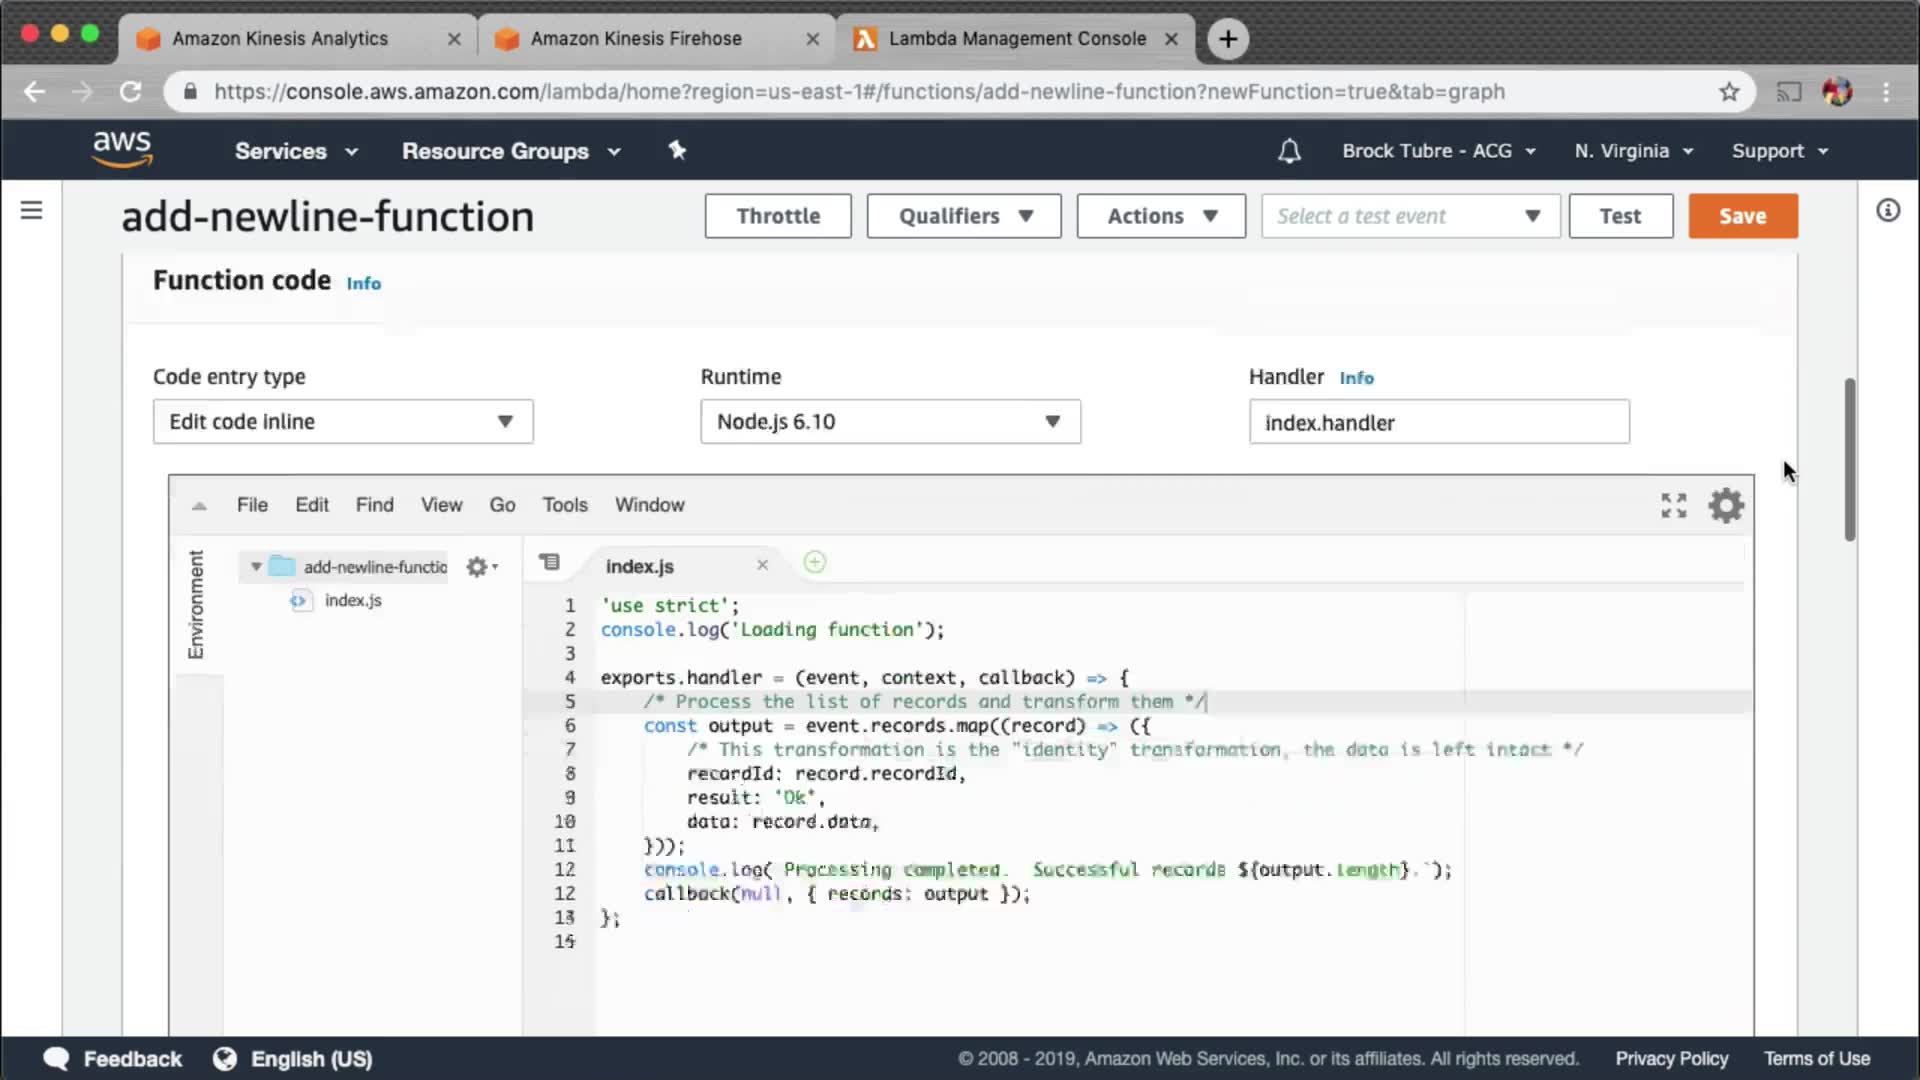Open the Select a test event dropdown
The height and width of the screenshot is (1080, 1920).
(1409, 216)
